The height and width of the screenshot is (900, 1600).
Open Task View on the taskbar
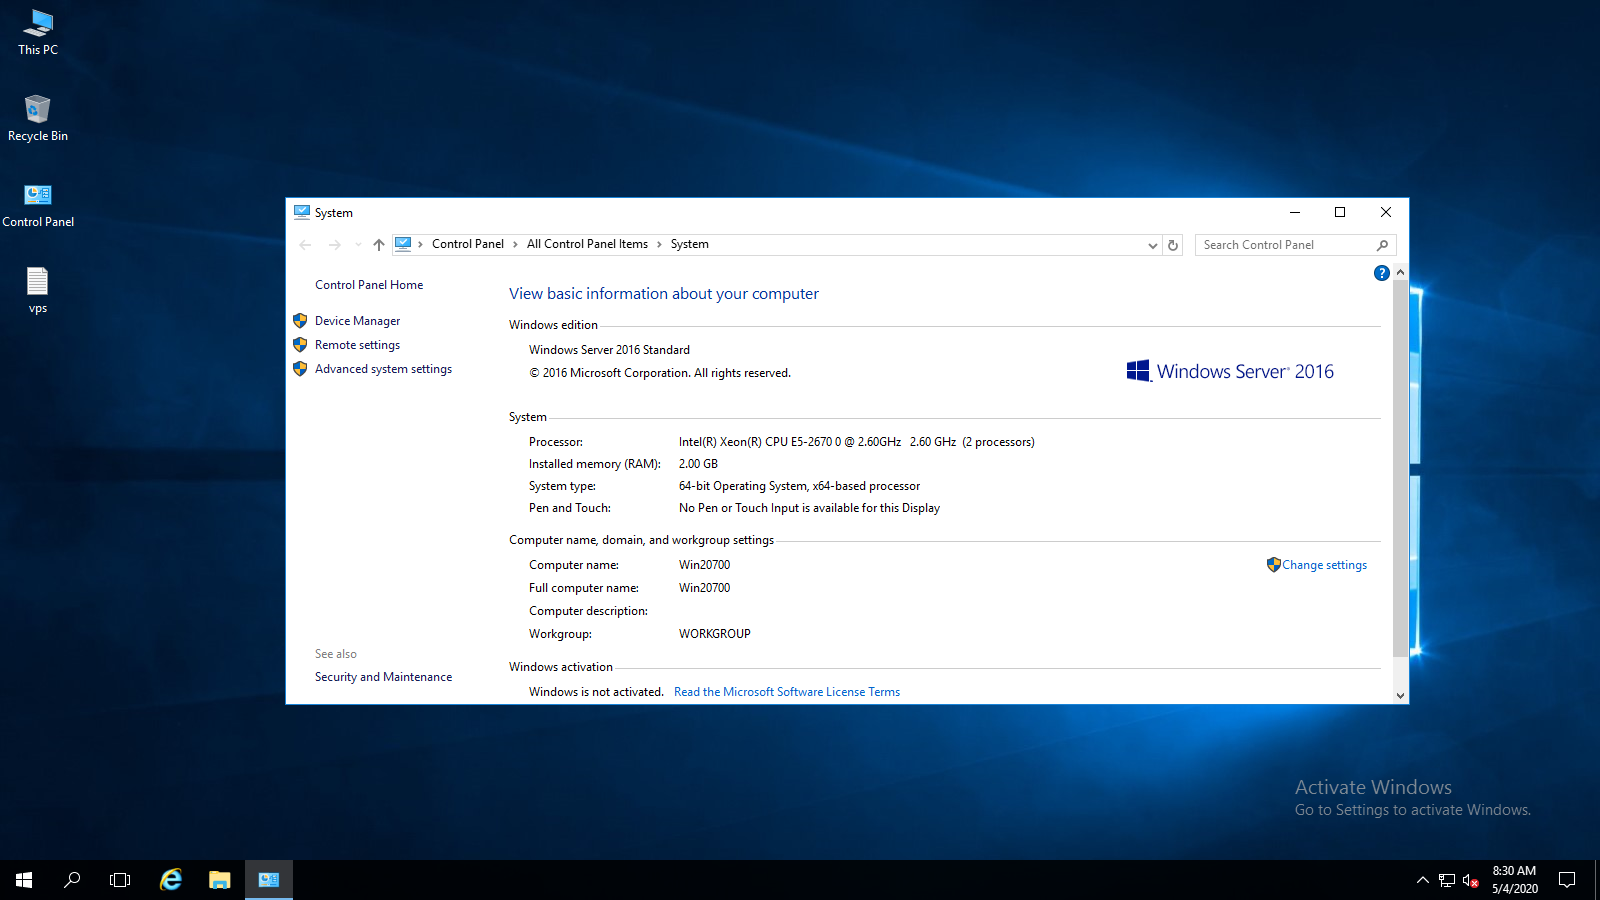point(120,880)
